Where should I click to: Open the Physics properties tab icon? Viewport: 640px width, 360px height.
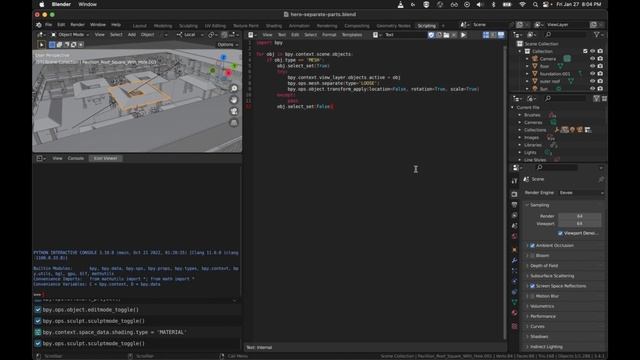(514, 281)
